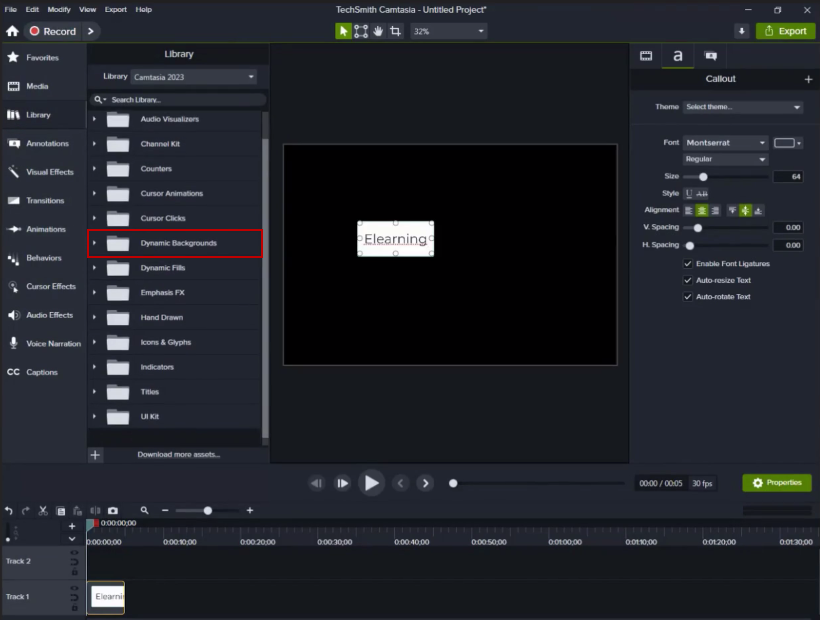Expand the Dynamic Backgrounds folder
The image size is (820, 620).
tap(94, 243)
